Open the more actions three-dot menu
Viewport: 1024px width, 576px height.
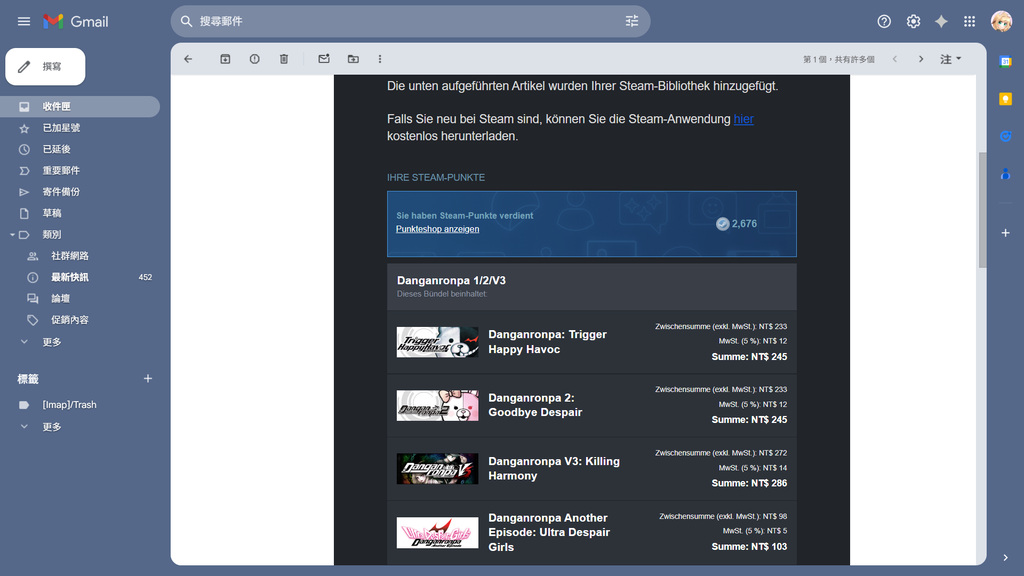[x=380, y=59]
